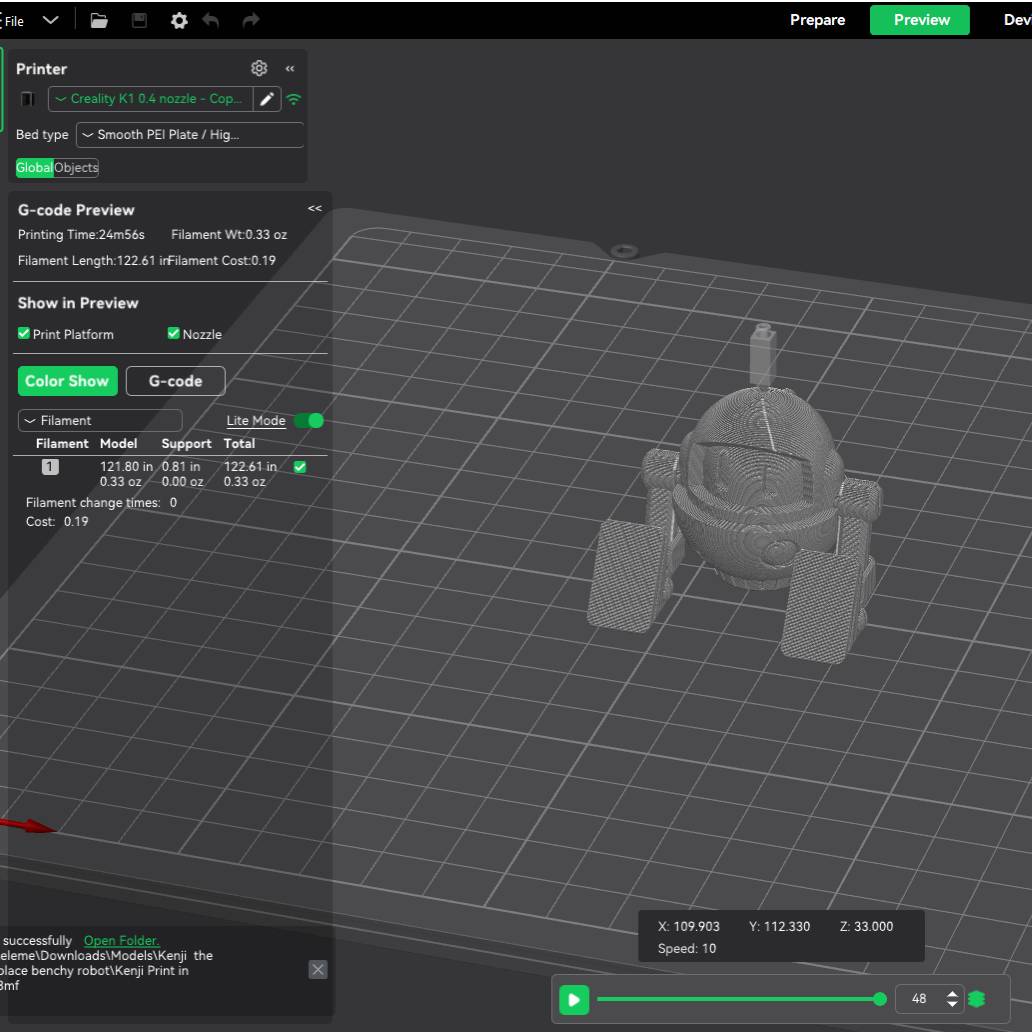
Task: Open preferences with the toolbar gear icon
Action: [179, 20]
